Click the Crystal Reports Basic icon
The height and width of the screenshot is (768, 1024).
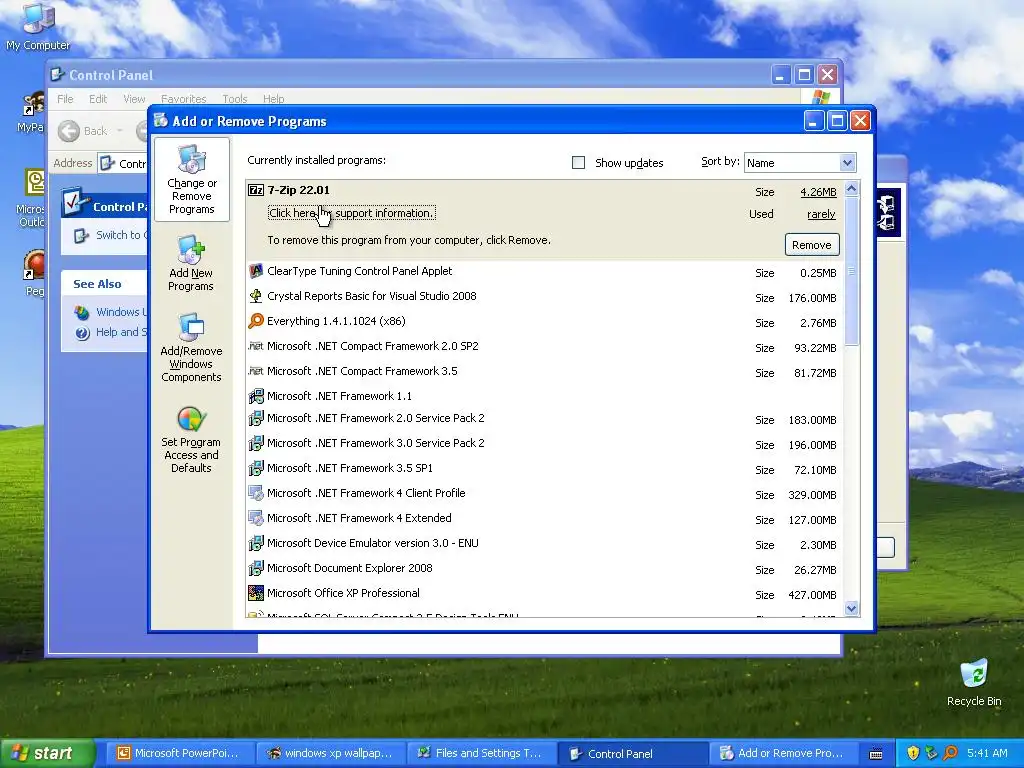click(x=256, y=296)
